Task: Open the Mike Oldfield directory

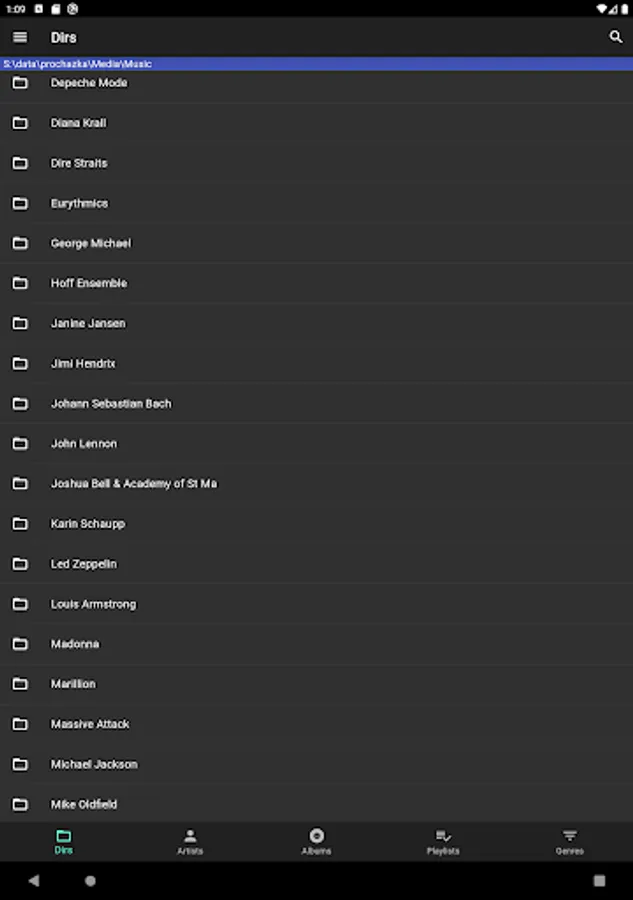Action: tap(316, 804)
